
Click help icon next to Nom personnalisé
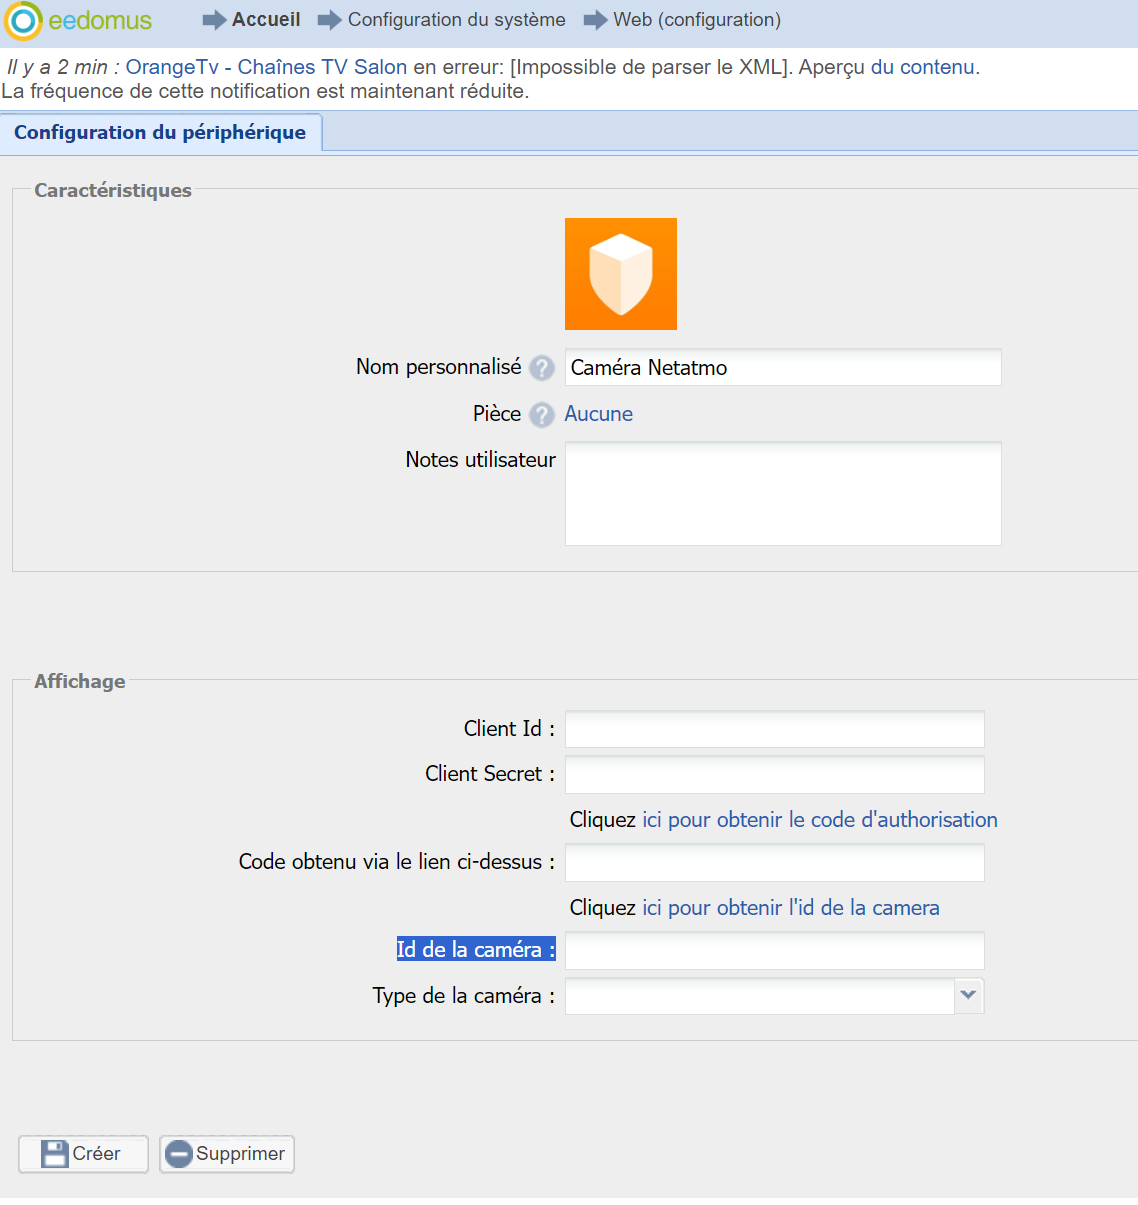[x=541, y=368]
